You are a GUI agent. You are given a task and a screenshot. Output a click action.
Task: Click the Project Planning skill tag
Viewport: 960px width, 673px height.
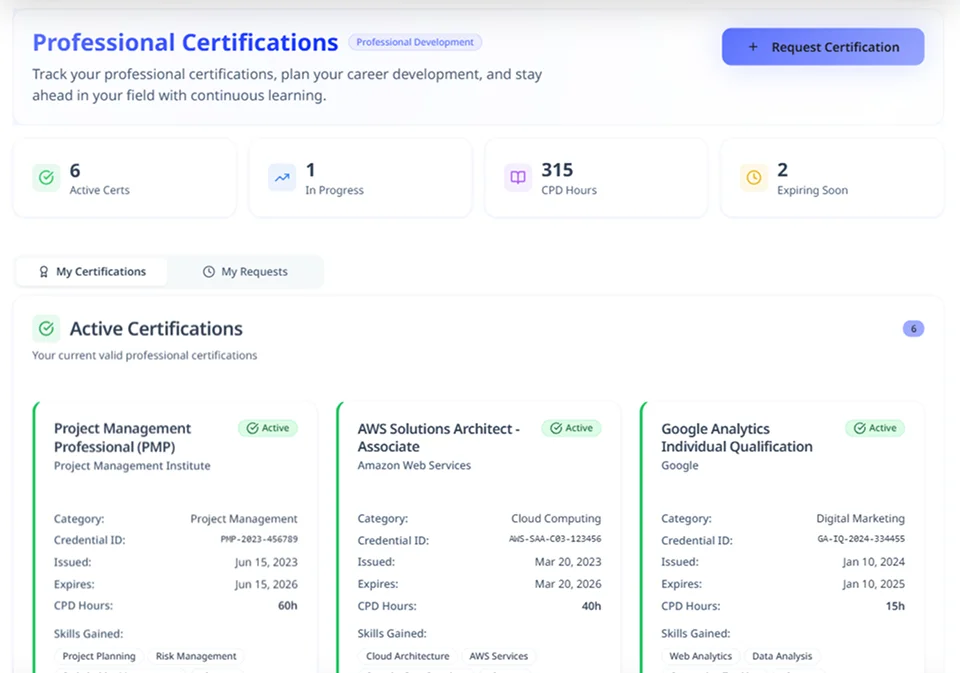(99, 656)
